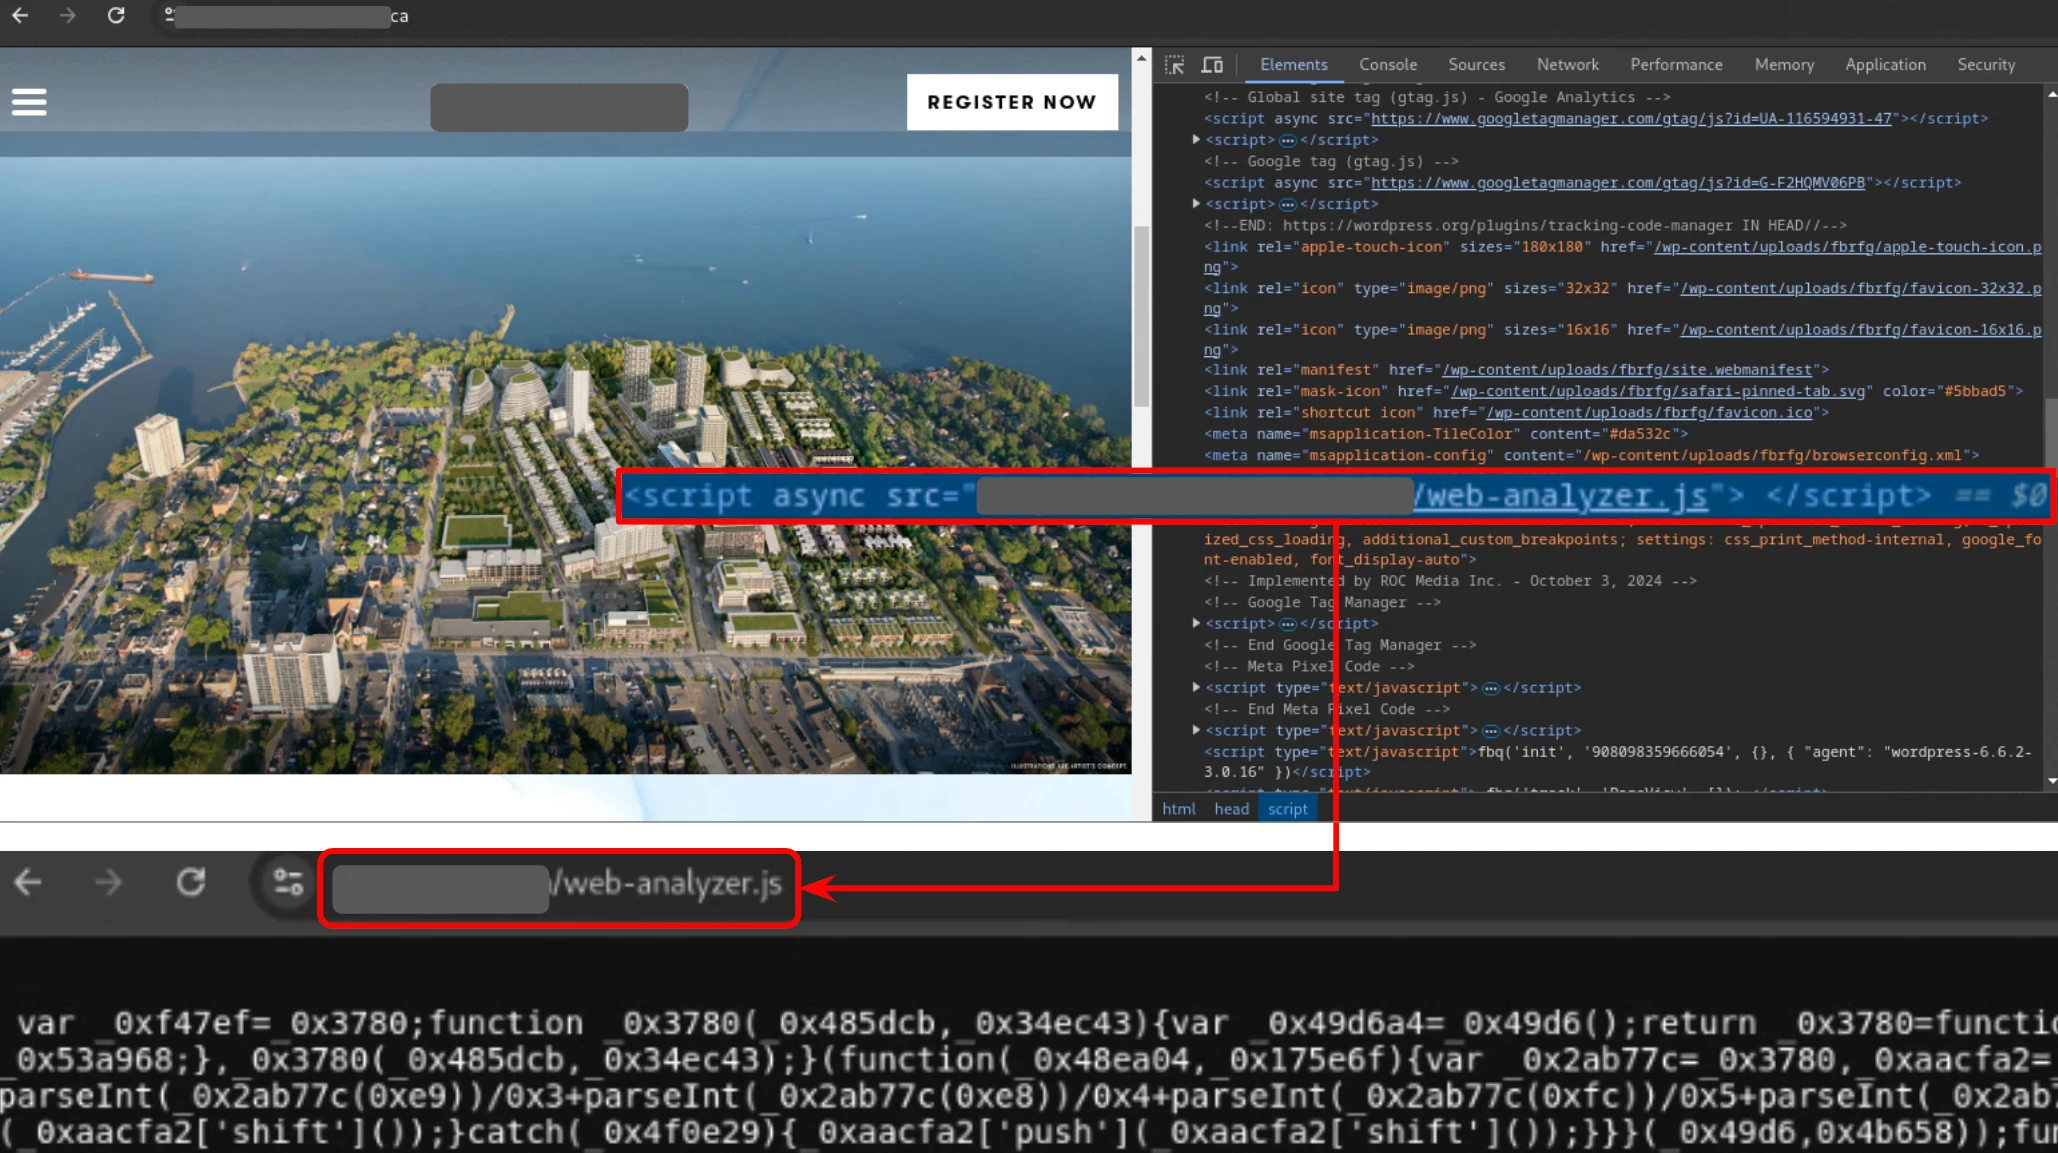Open the Application tab
Image resolution: width=2058 pixels, height=1153 pixels.
tap(1885, 65)
